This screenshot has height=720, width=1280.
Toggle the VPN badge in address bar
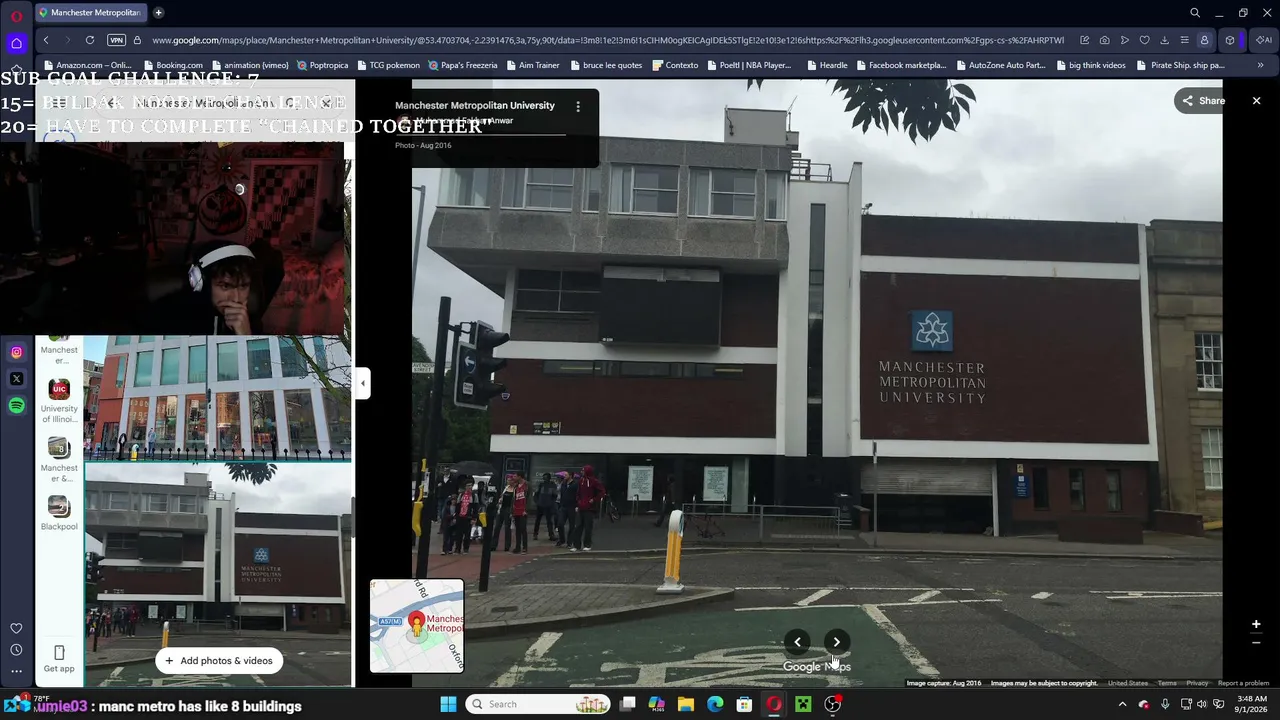coord(117,40)
